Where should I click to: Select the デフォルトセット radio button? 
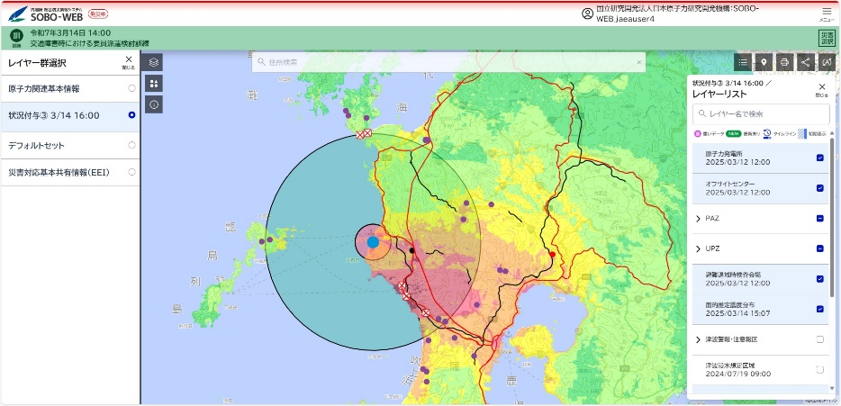pos(132,145)
